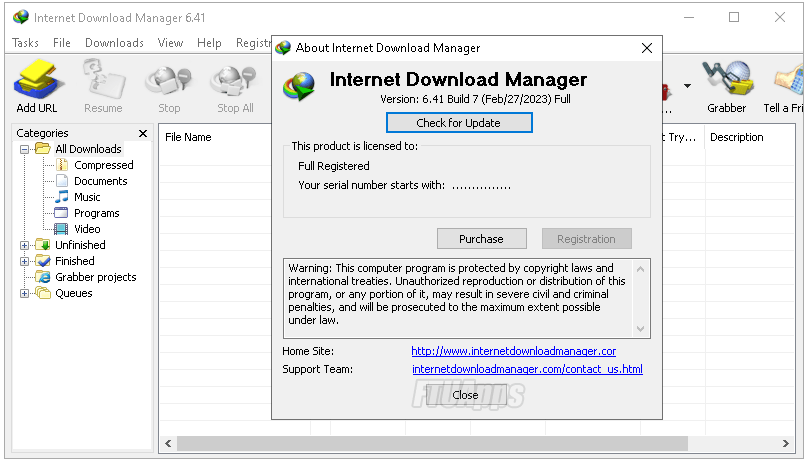Viewport: 807px width, 462px height.
Task: Click the horizontal scrollbar left arrow
Action: 168,443
